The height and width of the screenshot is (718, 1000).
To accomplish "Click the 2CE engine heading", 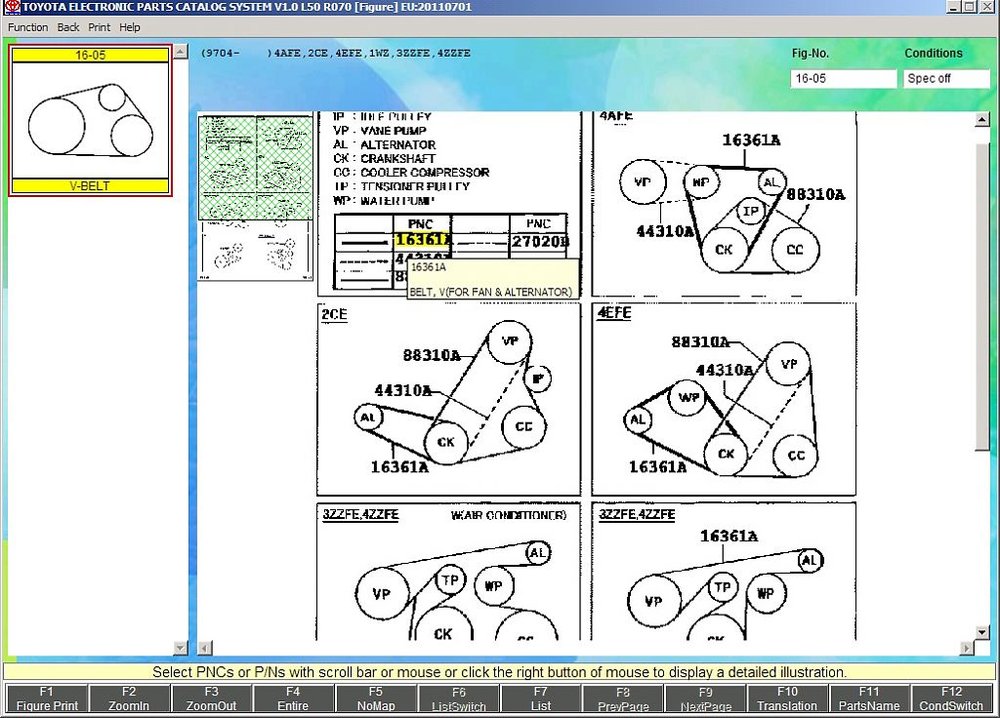I will (334, 314).
